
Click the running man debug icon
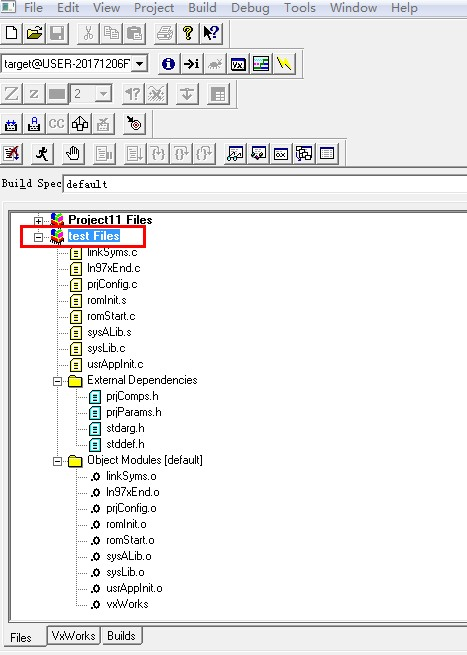pyautogui.click(x=42, y=154)
